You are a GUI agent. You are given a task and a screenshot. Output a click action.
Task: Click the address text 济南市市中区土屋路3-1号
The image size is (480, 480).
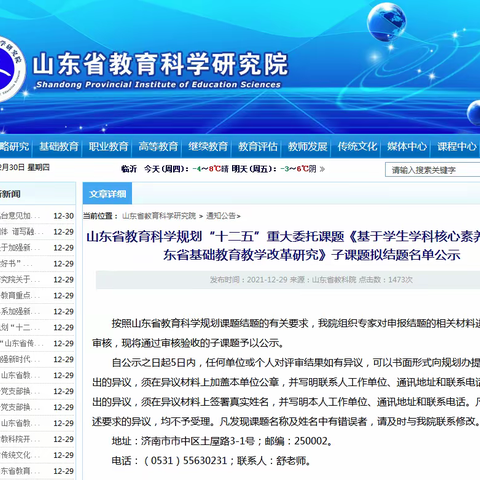[x=198, y=441]
